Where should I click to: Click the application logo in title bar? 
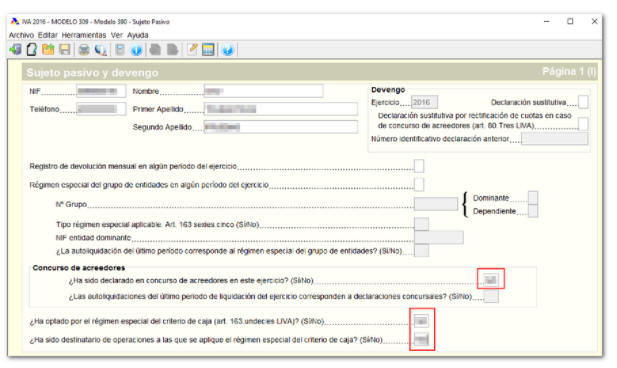coord(15,21)
